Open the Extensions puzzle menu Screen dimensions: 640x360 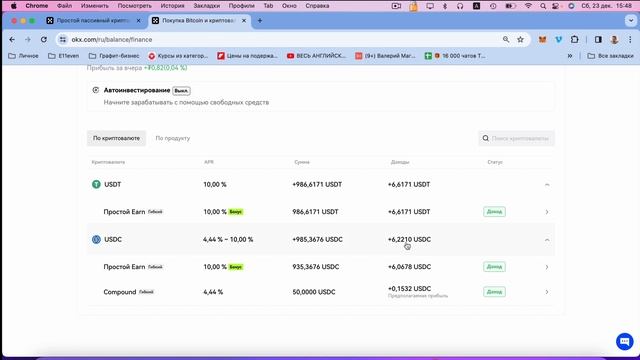(575, 40)
